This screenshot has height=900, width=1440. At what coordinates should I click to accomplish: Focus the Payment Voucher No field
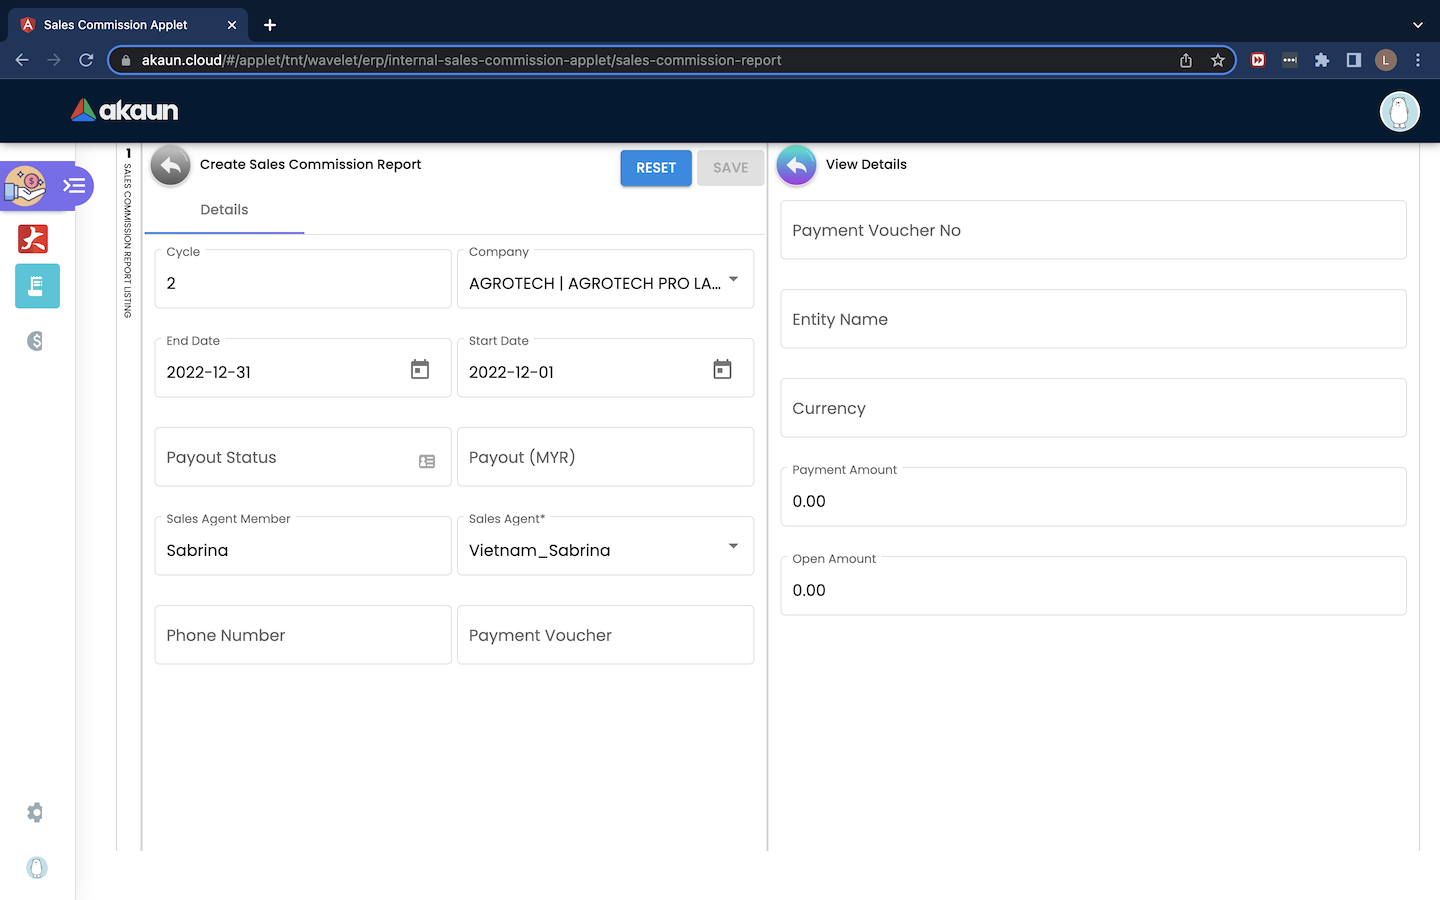coord(1093,230)
